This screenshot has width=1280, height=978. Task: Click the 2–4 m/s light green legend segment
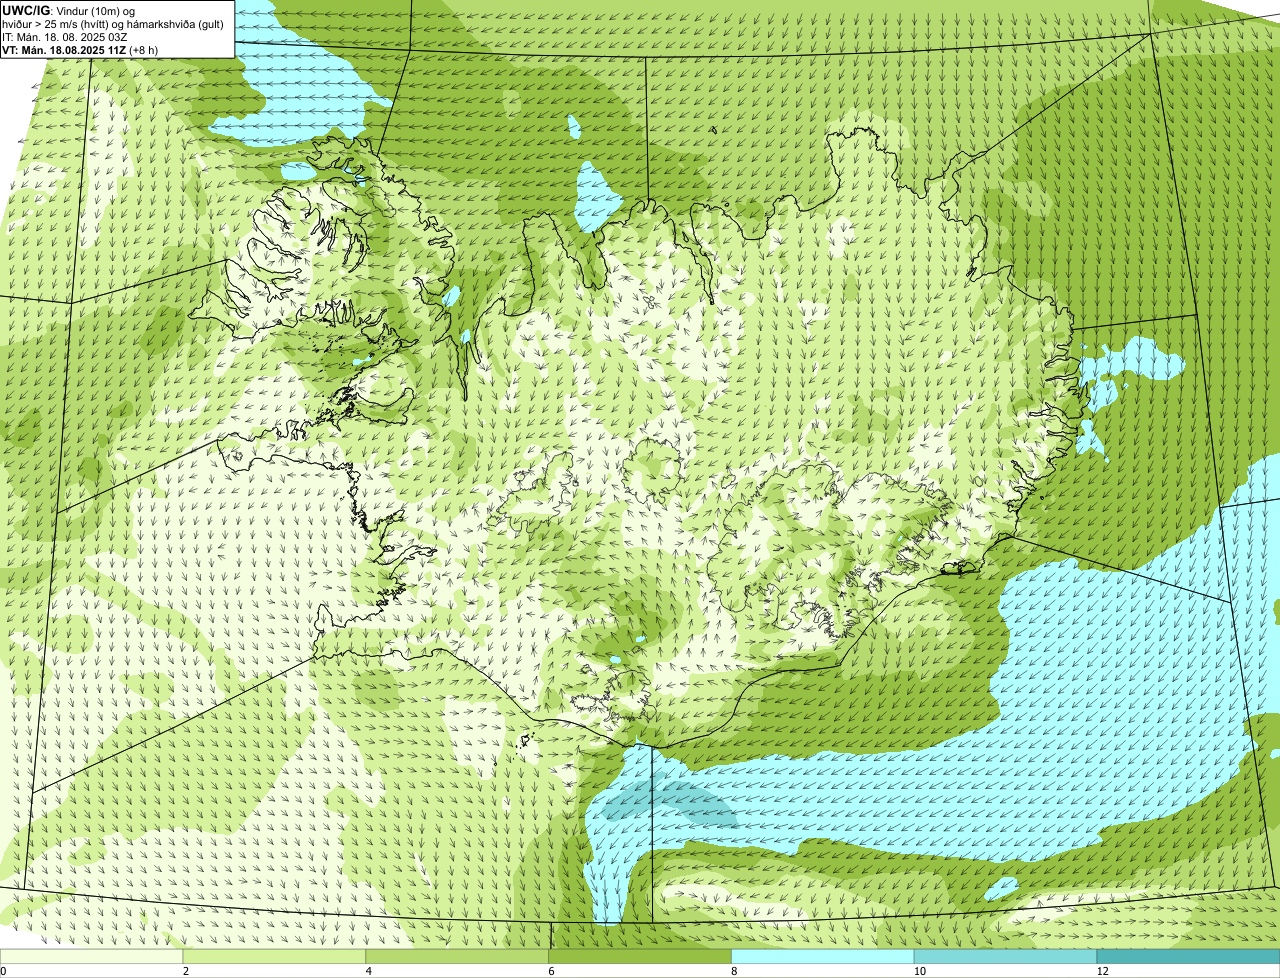click(x=275, y=957)
